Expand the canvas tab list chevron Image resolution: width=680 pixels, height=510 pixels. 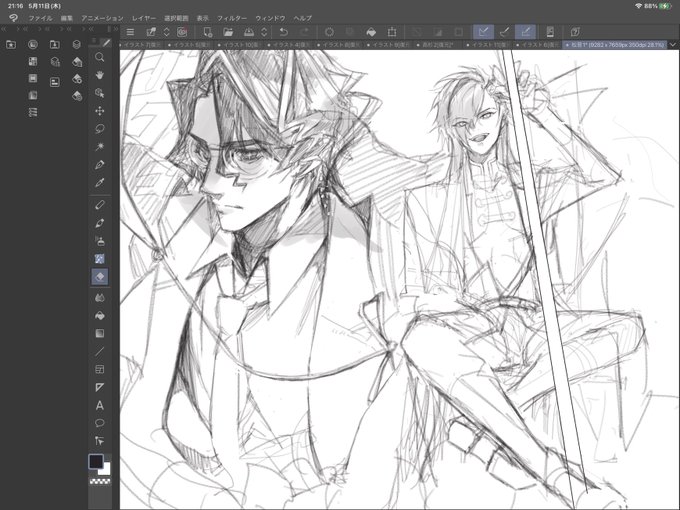(x=673, y=45)
